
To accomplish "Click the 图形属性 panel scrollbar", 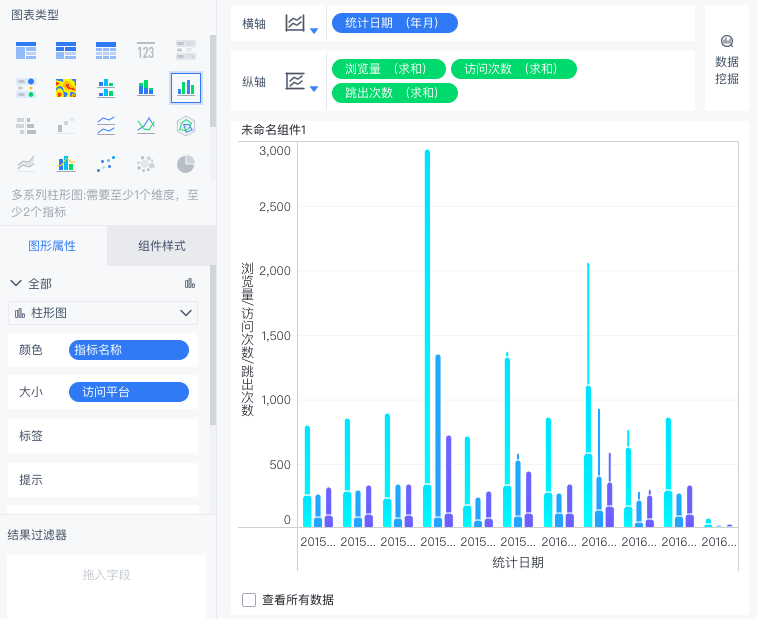I will click(x=213, y=346).
